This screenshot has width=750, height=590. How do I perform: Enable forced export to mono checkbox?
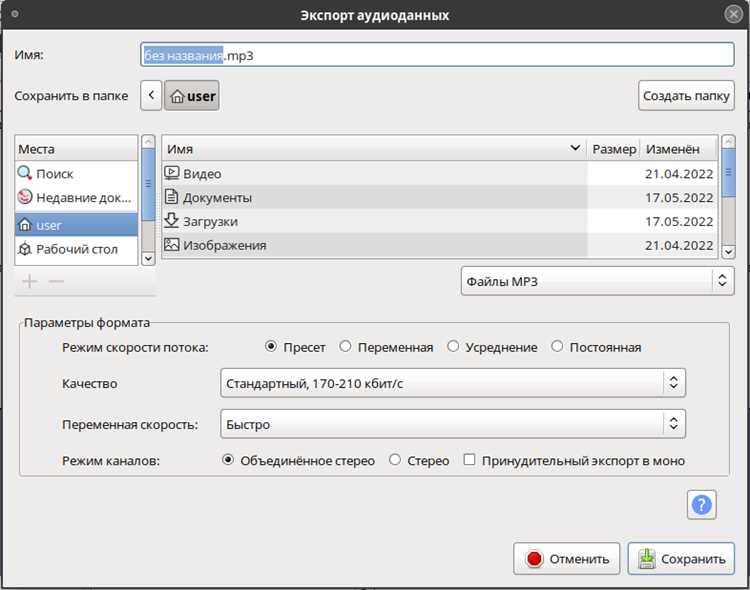[469, 460]
